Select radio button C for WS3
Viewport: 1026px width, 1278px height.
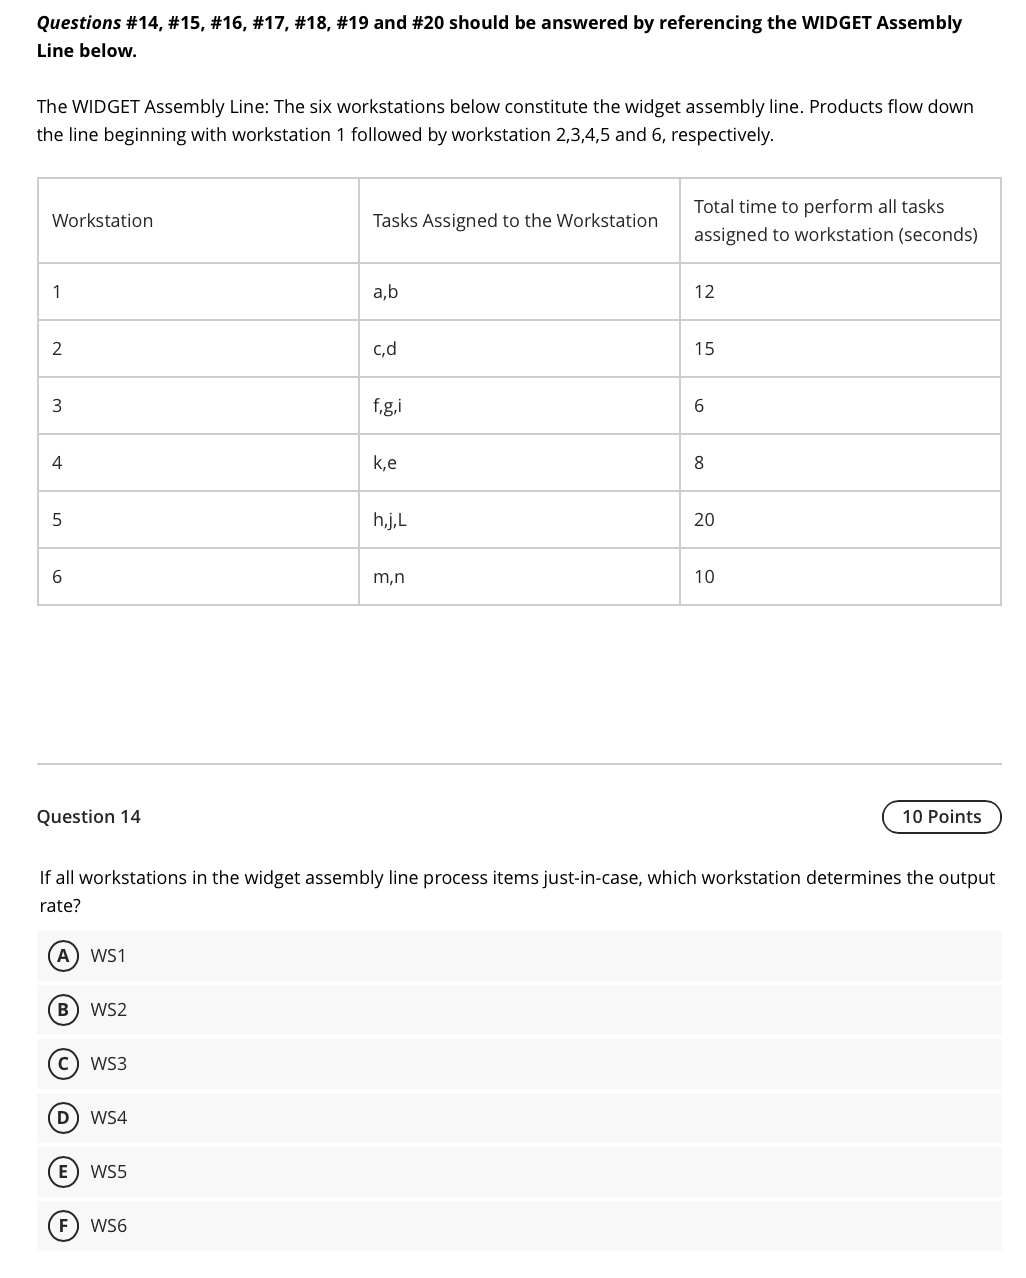63,1064
